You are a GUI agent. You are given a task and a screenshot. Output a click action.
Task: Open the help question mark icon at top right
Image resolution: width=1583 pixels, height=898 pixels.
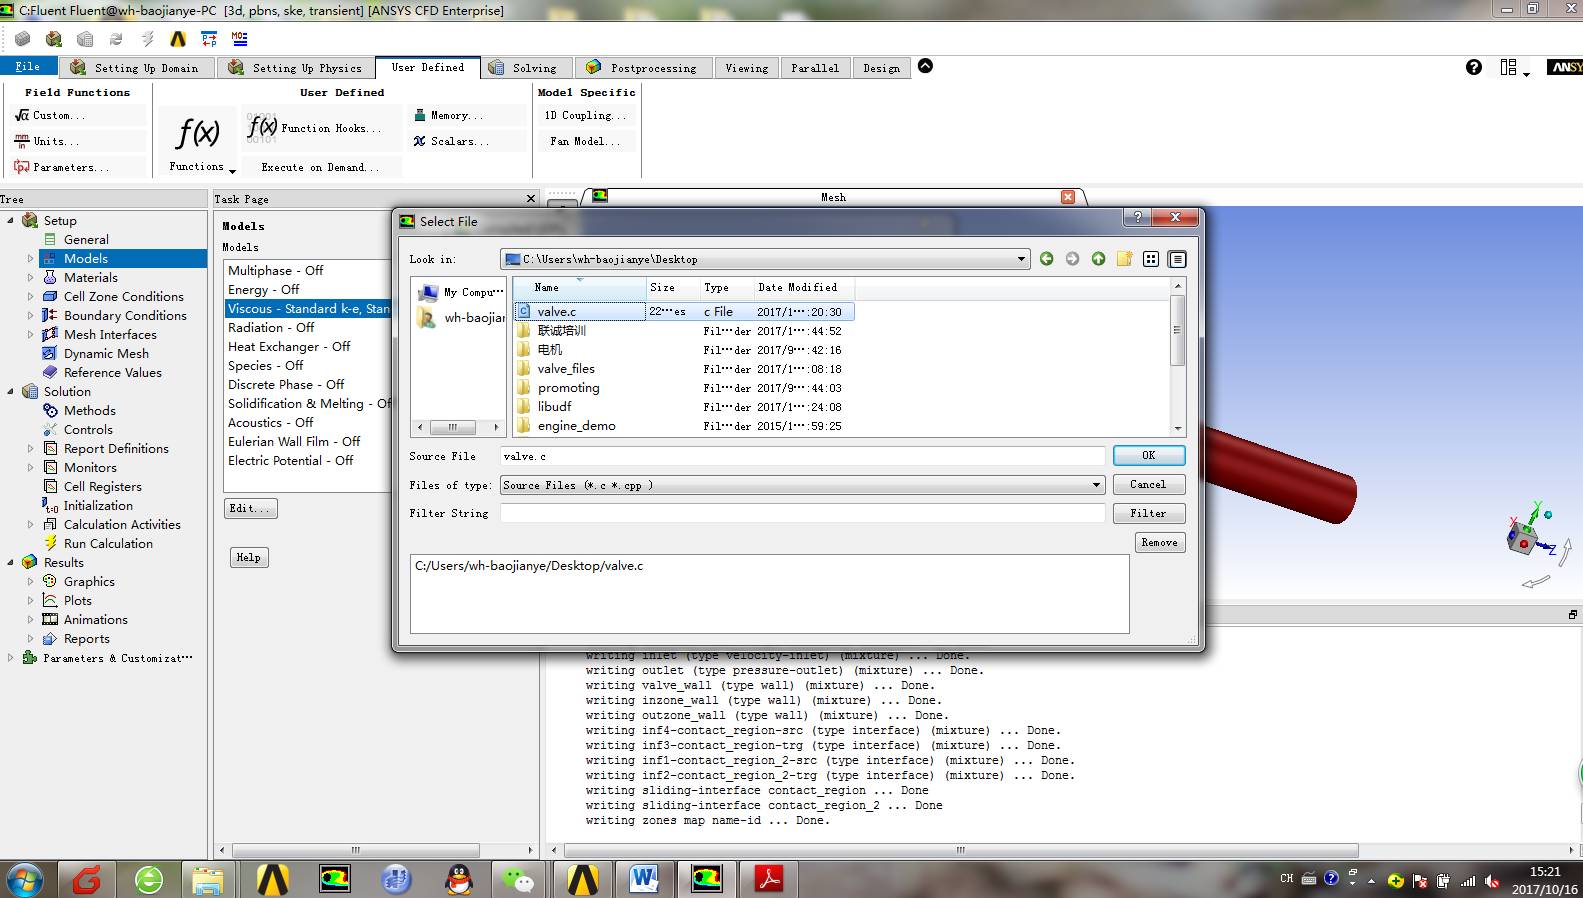1474,67
